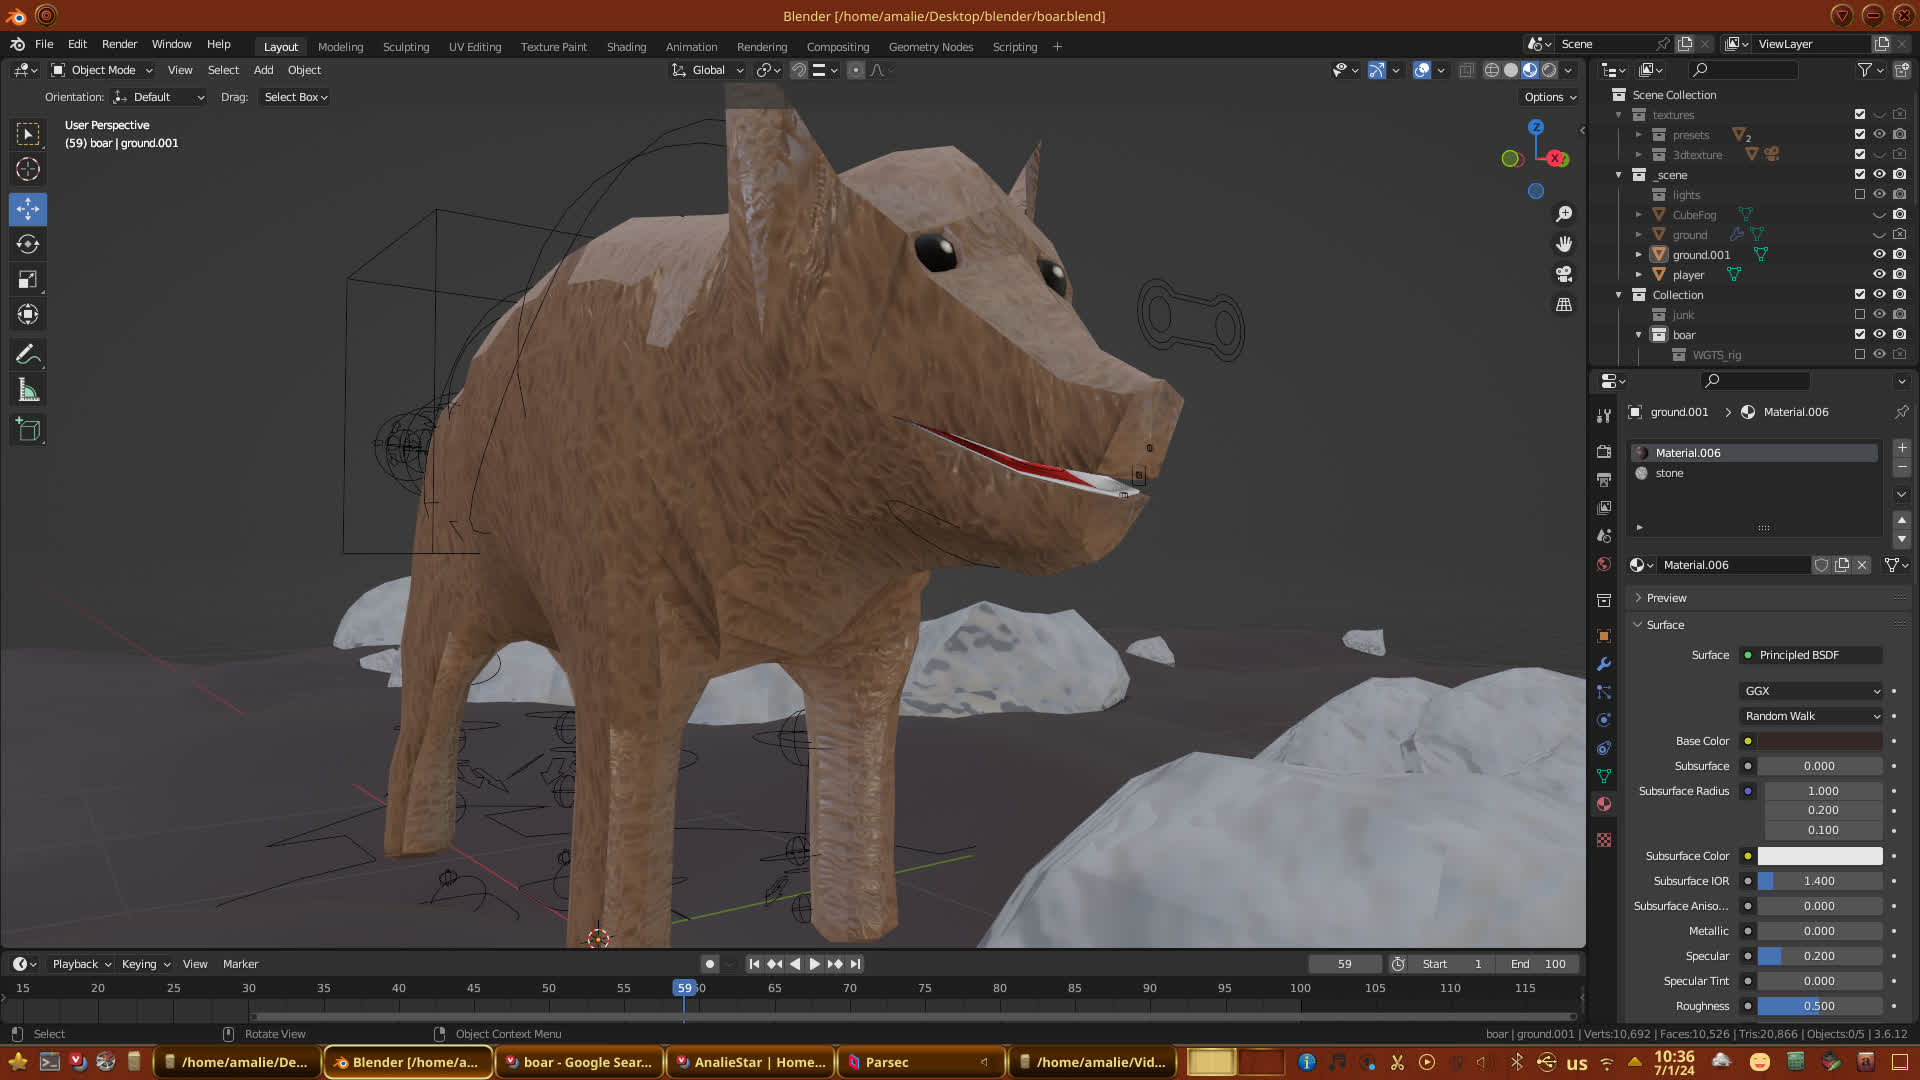Click the Options button in viewport
Image resolution: width=1920 pixels, height=1080 pixels.
pos(1549,97)
